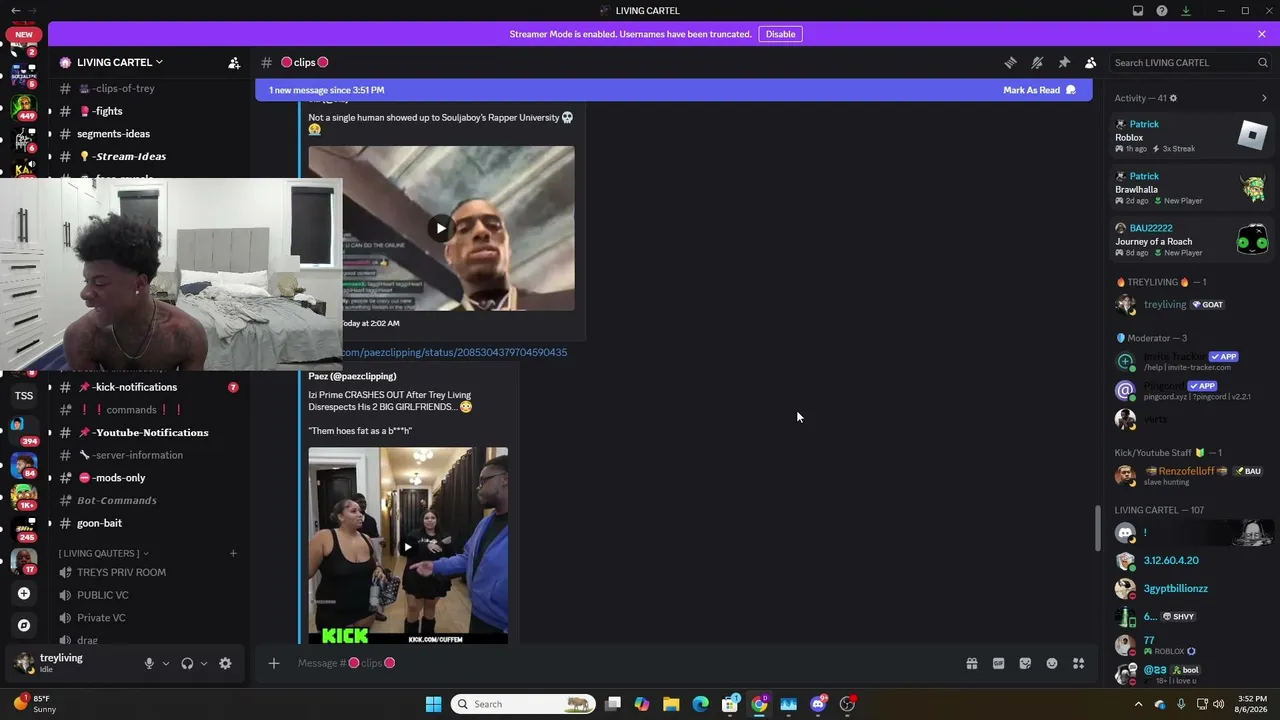The height and width of the screenshot is (720, 1280).
Task: Click the Windows taskbar Search box
Action: (524, 704)
